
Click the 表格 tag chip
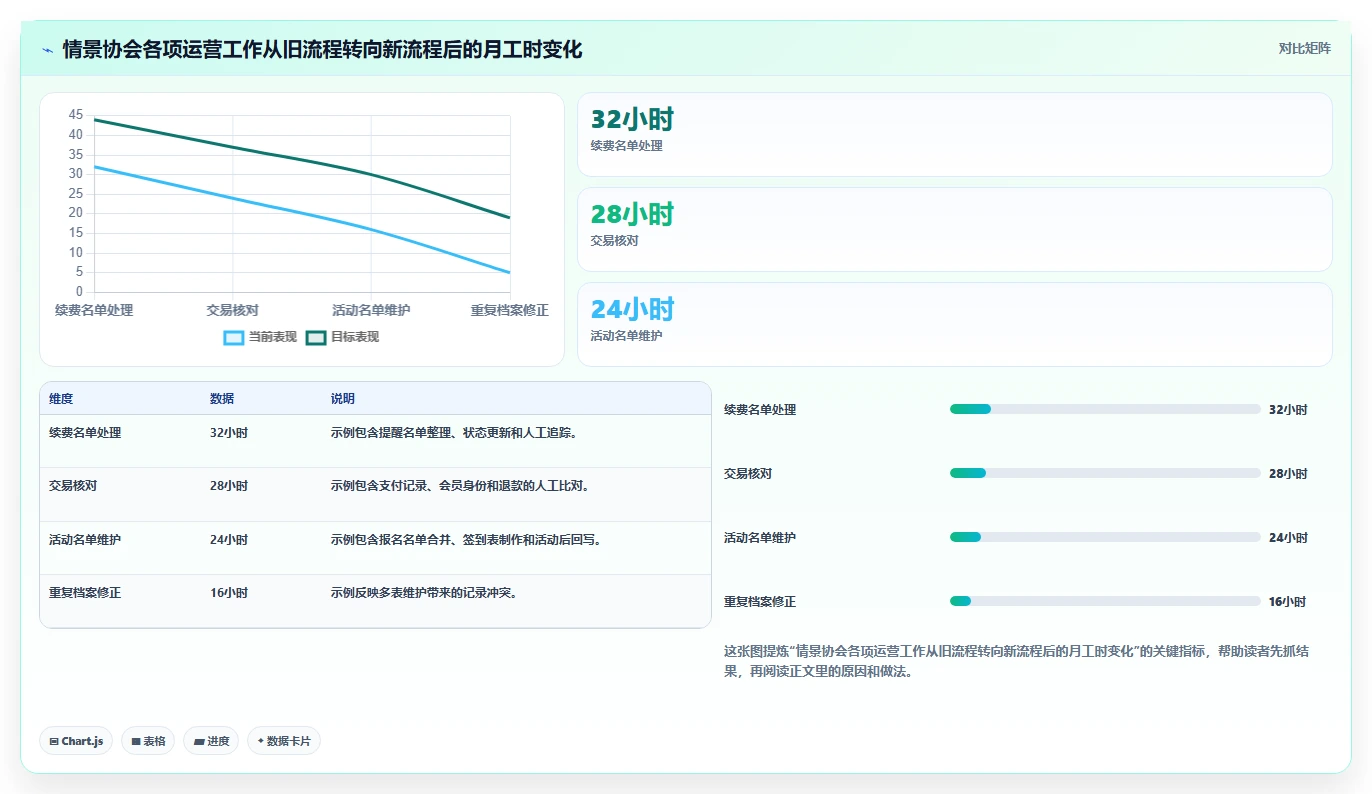click(x=148, y=741)
